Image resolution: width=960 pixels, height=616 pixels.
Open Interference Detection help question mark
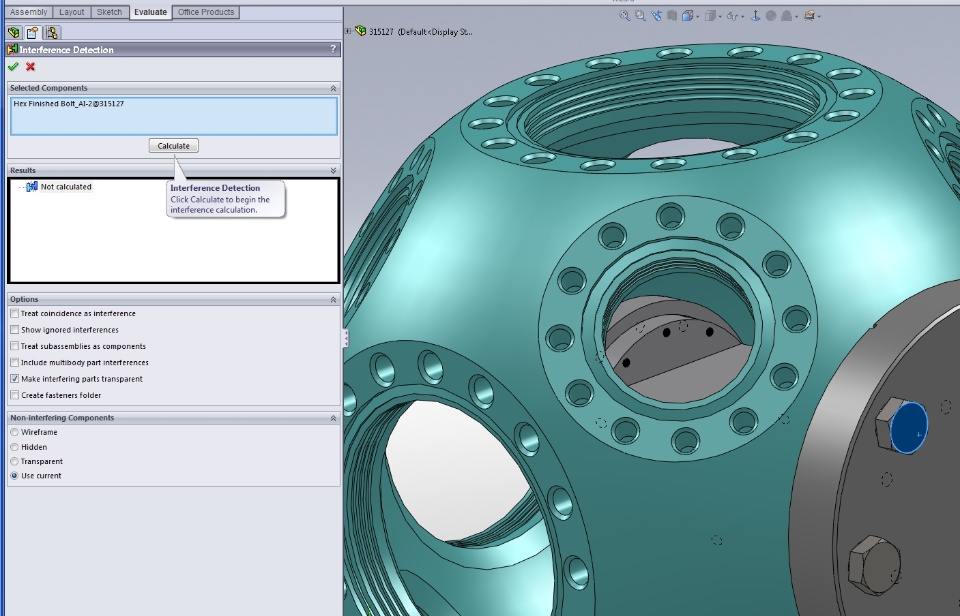pos(333,49)
